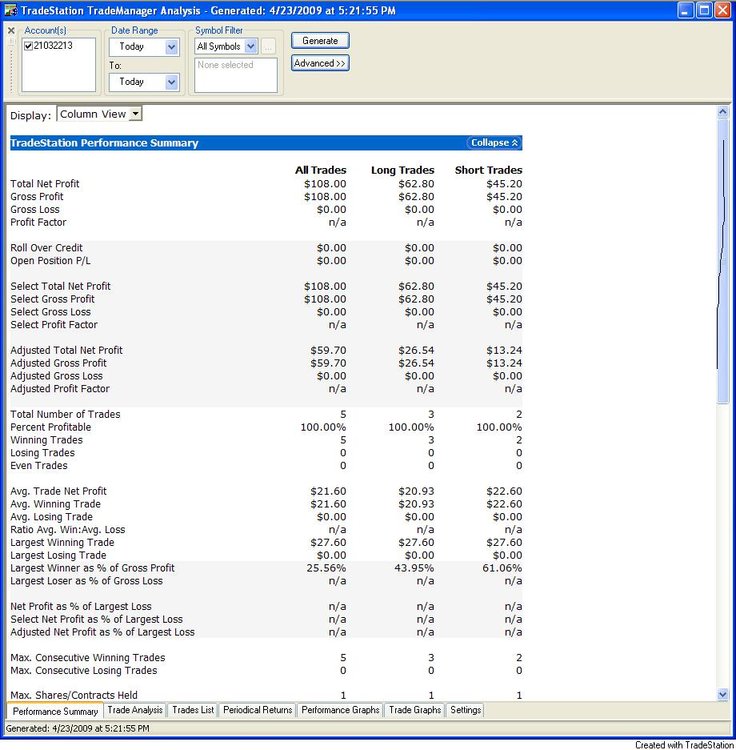Click the 'Total Net Profit' row label

coord(44,184)
